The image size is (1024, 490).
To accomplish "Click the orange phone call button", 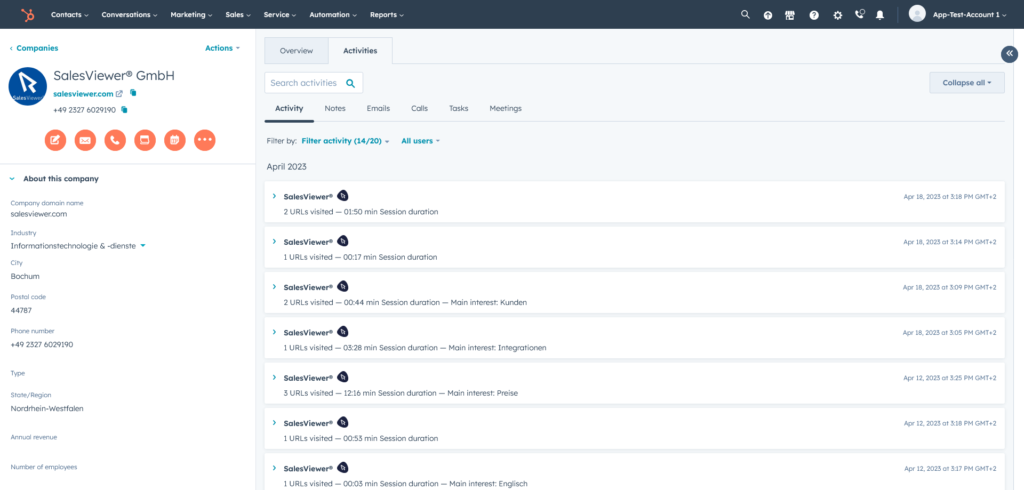I will click(115, 140).
